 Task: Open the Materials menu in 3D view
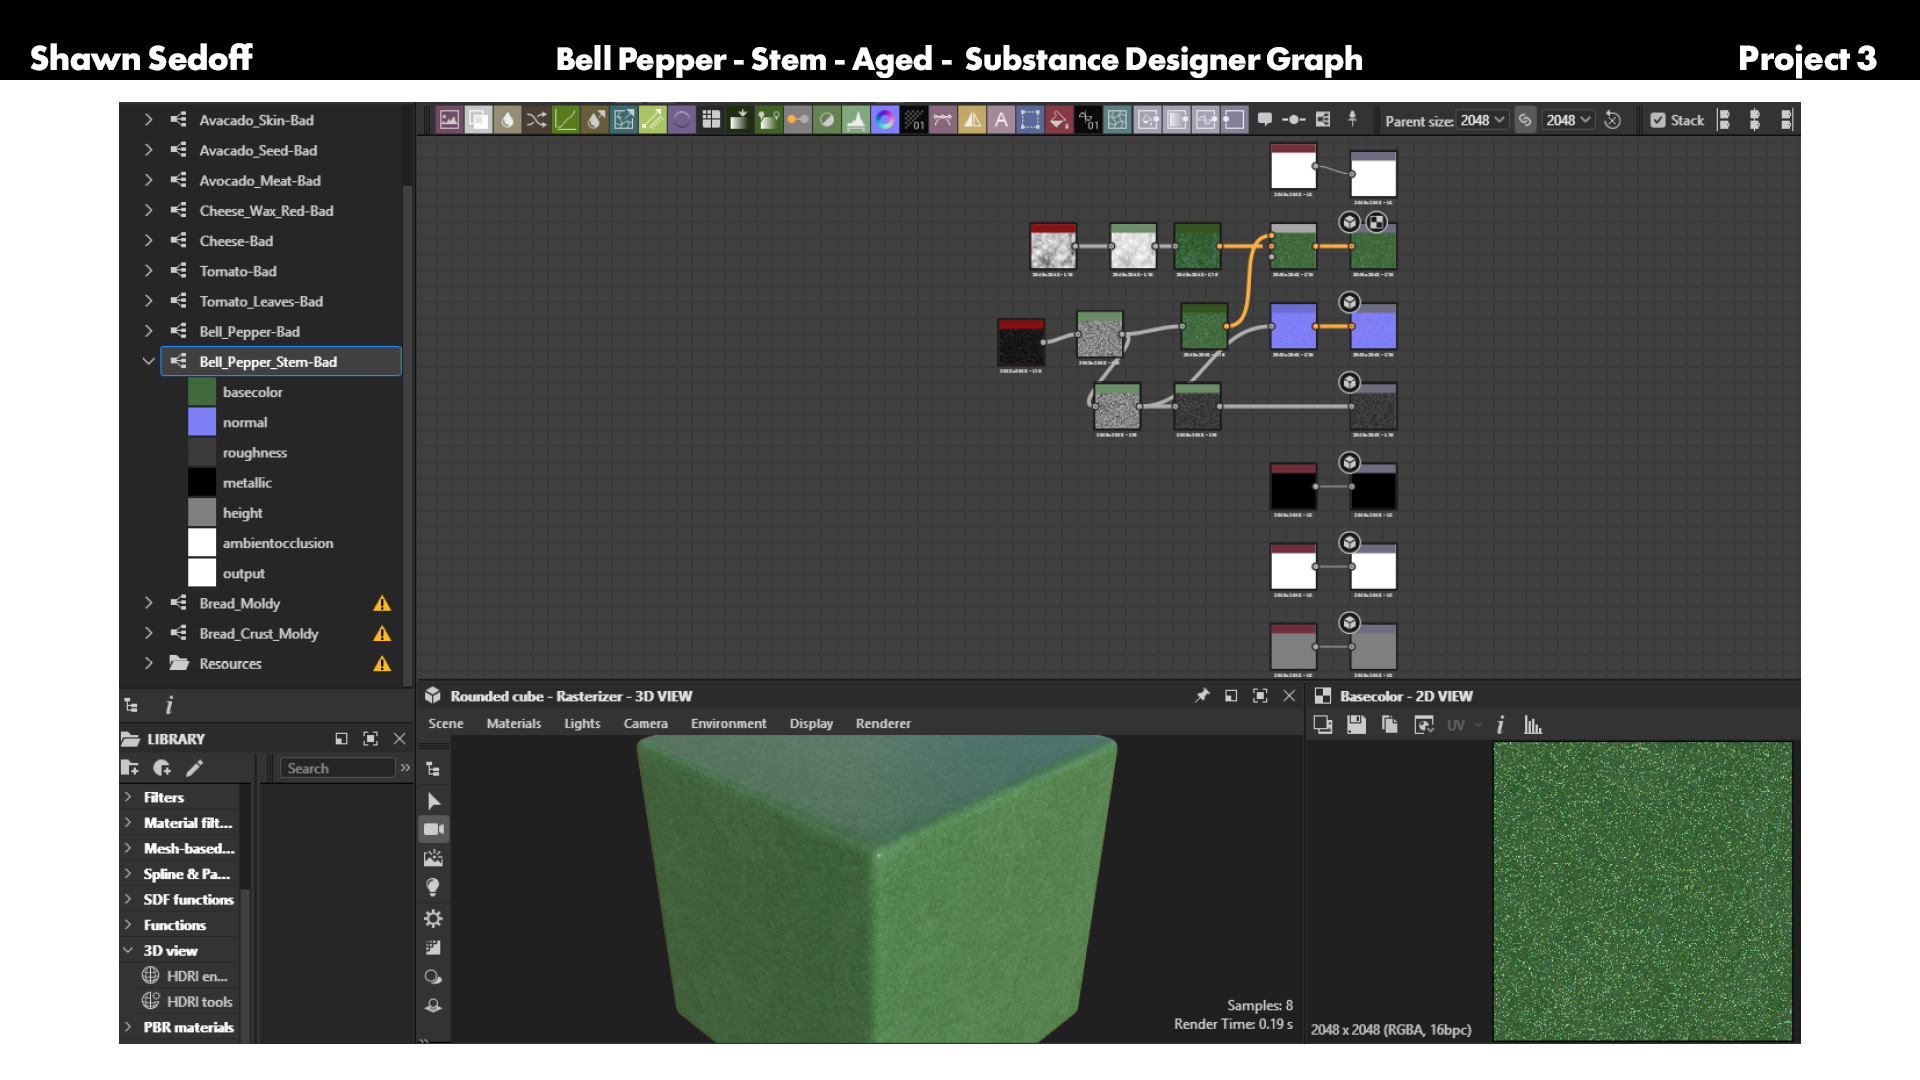coord(514,723)
